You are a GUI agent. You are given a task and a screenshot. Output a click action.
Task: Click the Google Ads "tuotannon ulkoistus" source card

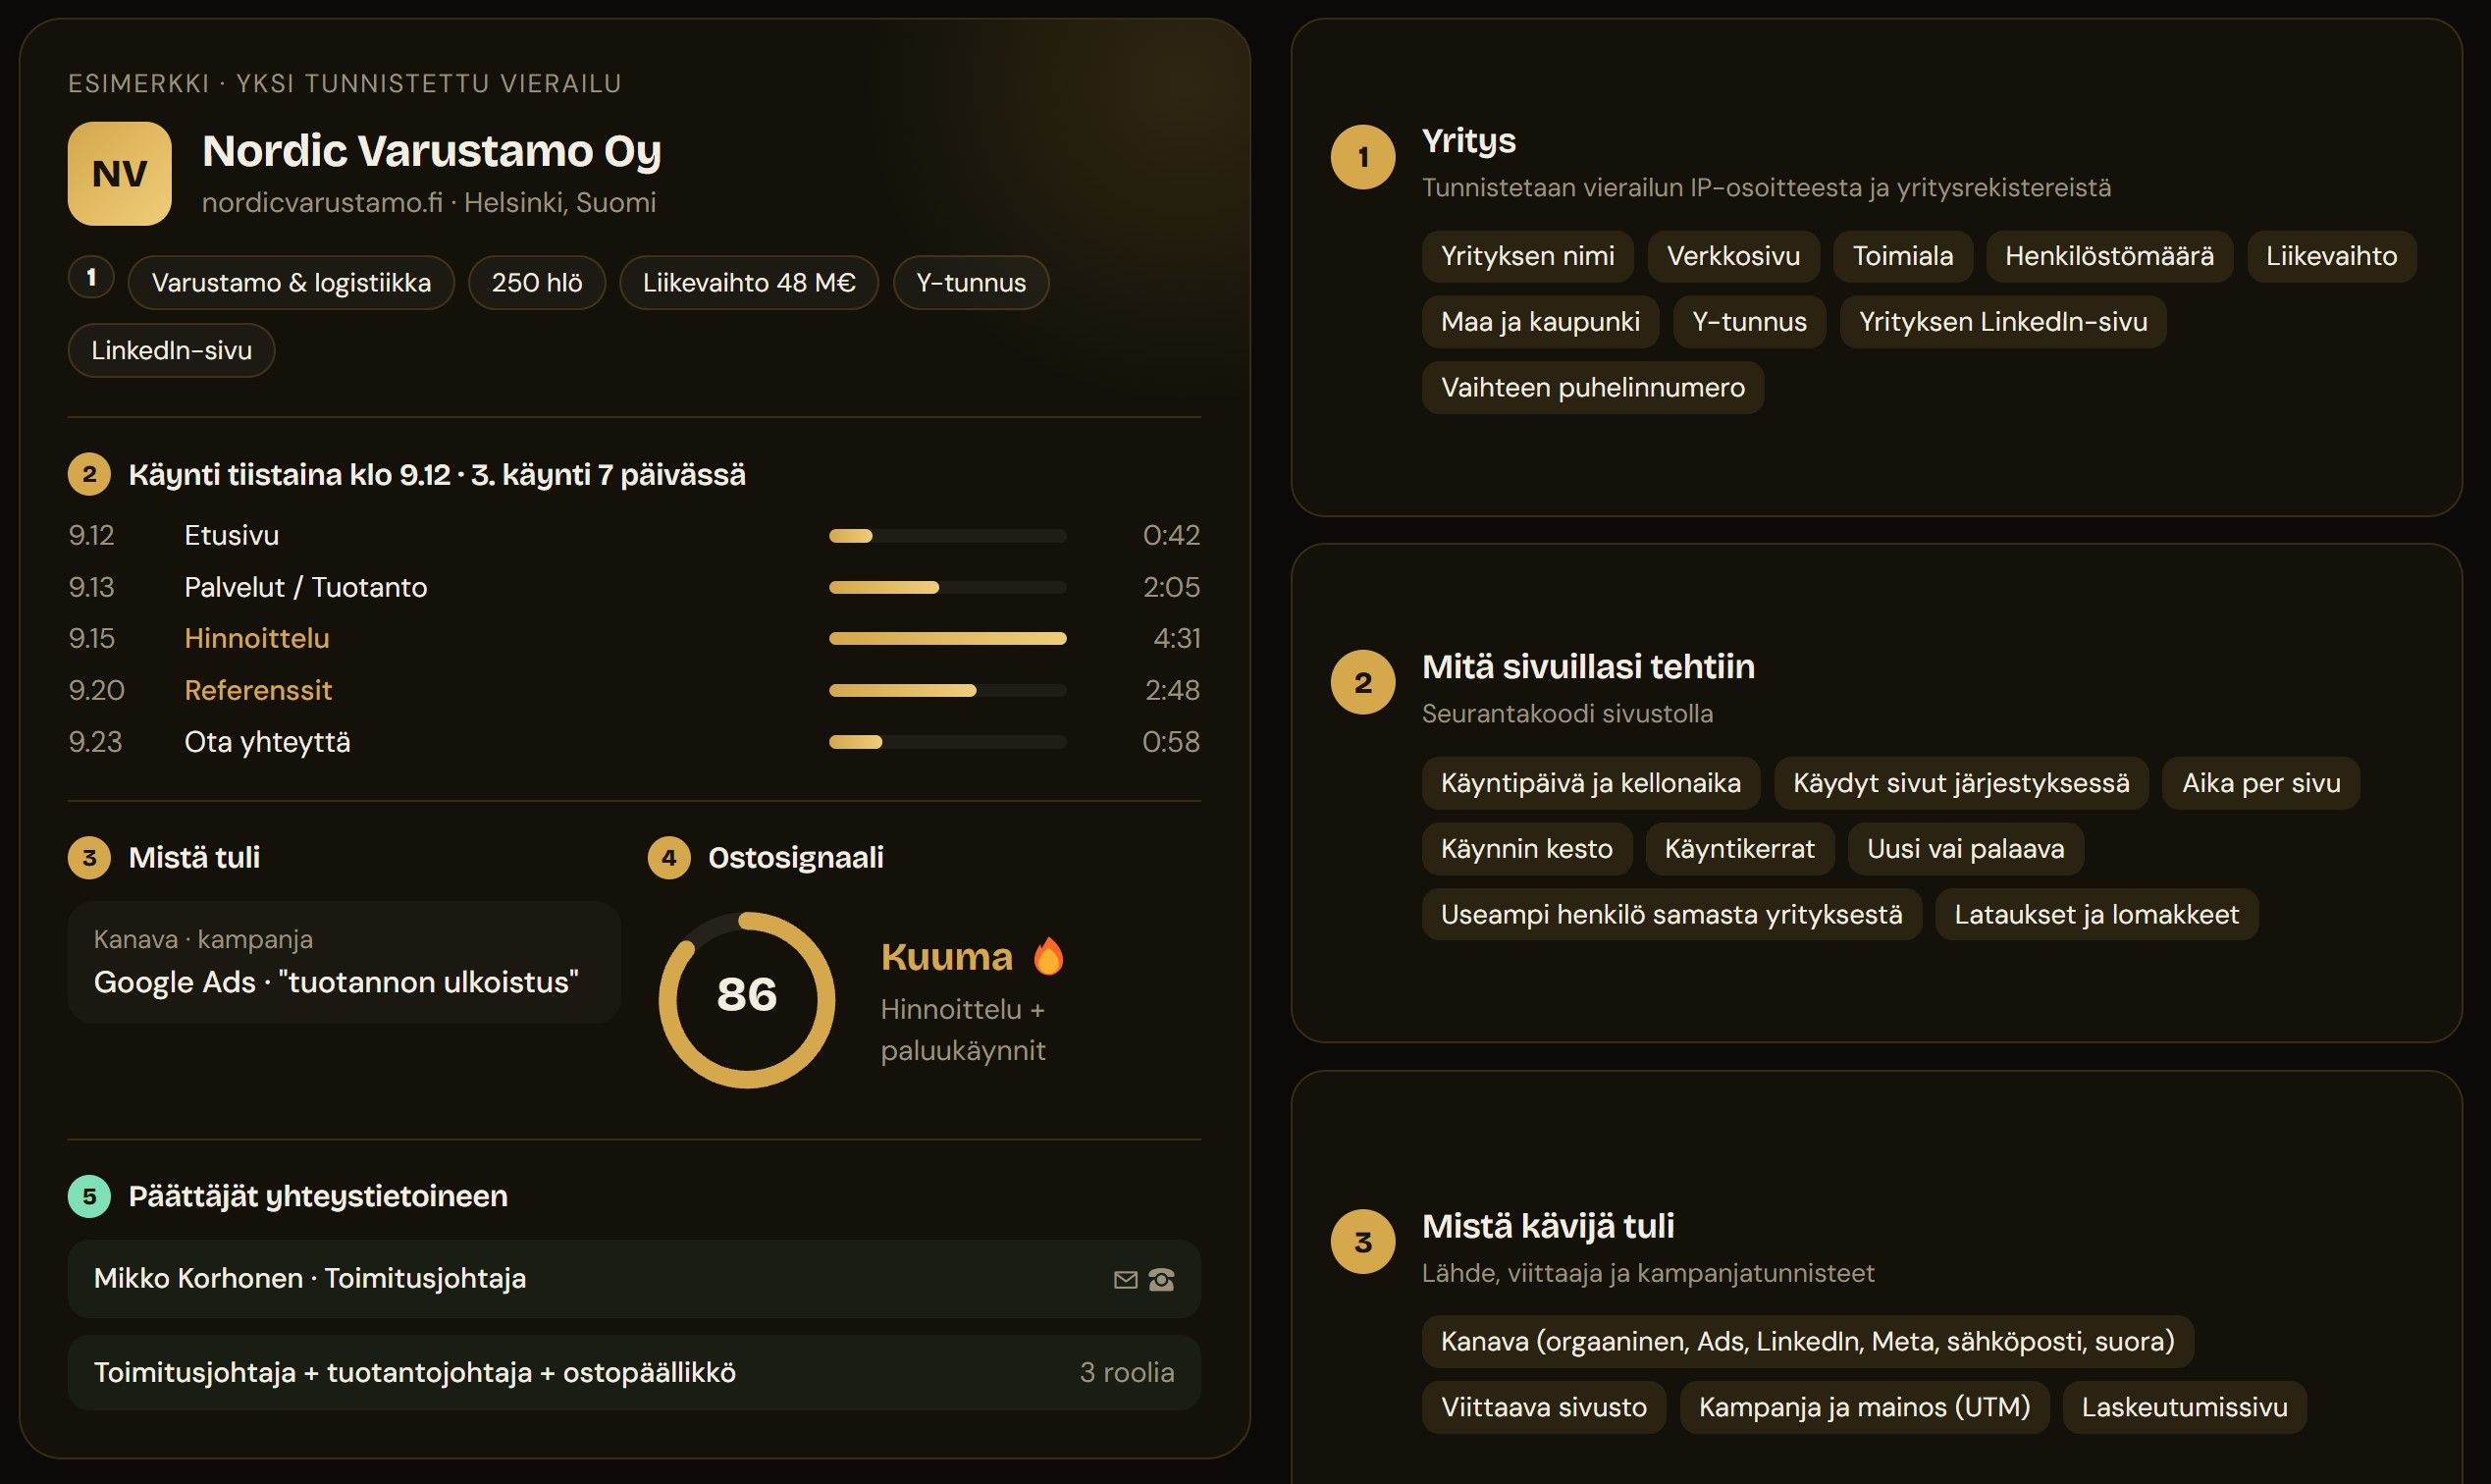[344, 962]
